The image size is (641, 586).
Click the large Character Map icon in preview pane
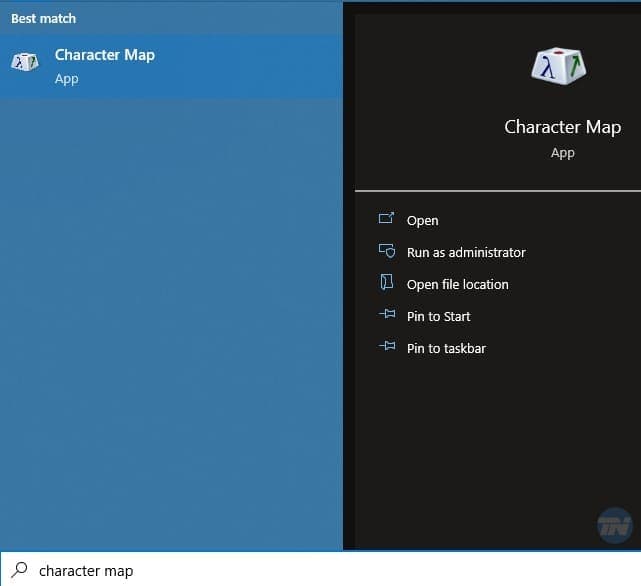(558, 66)
